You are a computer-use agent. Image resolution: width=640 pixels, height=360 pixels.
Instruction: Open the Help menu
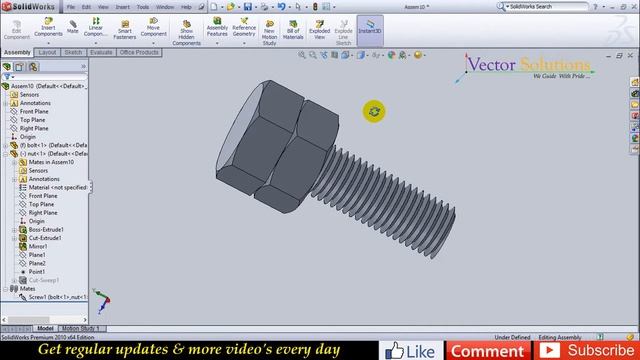click(x=186, y=7)
